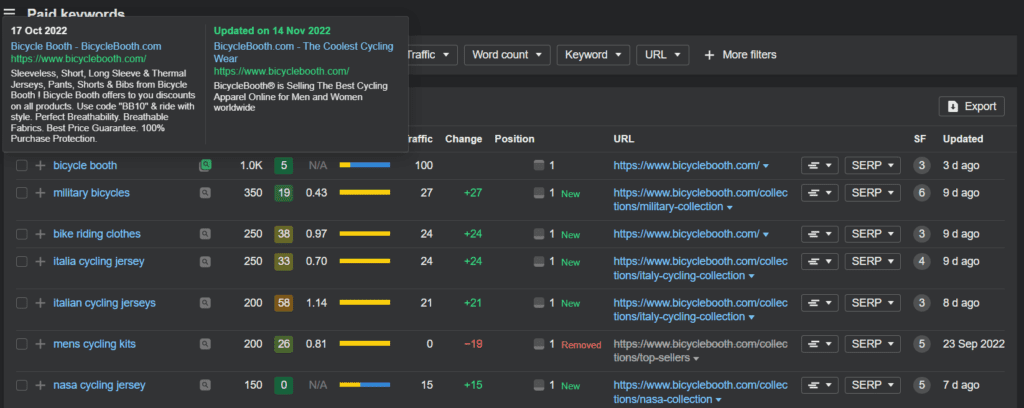Open chart dropdown for bike riding clothes
1024x408 pixels.
tap(820, 234)
